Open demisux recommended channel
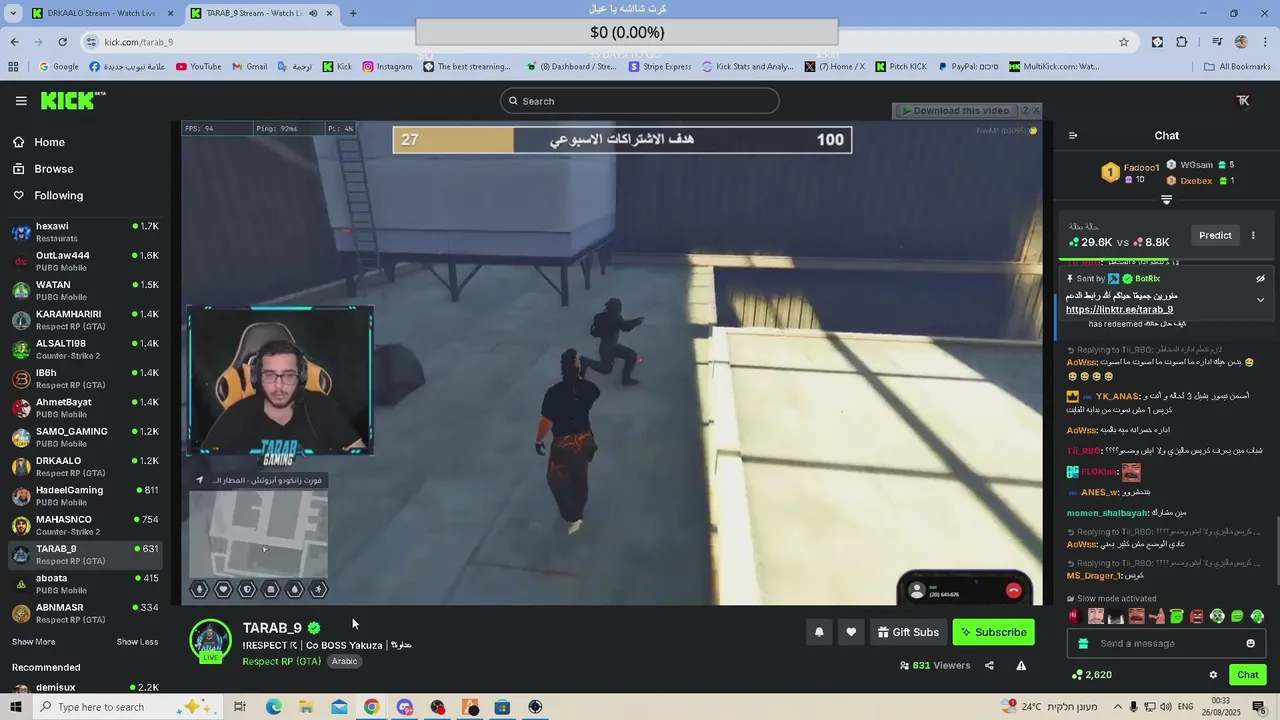Screen dimensions: 1280x720 point(86,689)
